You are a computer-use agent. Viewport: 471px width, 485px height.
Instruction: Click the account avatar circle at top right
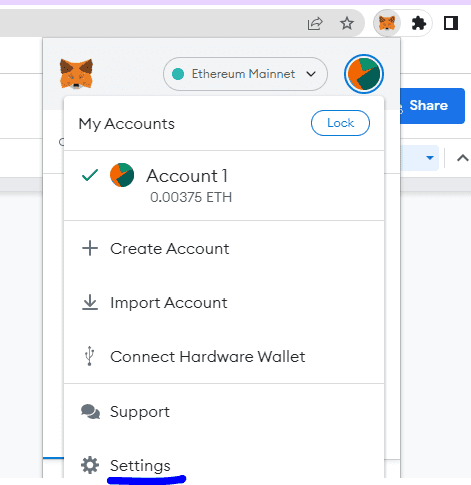click(x=364, y=74)
